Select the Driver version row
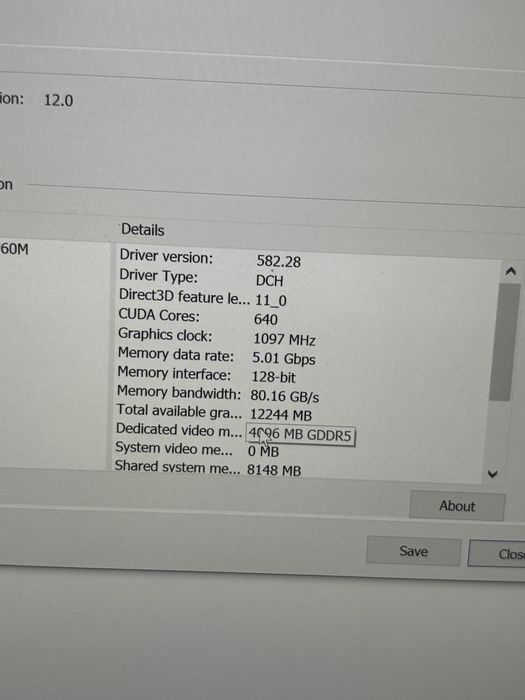The height and width of the screenshot is (700, 525). coord(210,258)
